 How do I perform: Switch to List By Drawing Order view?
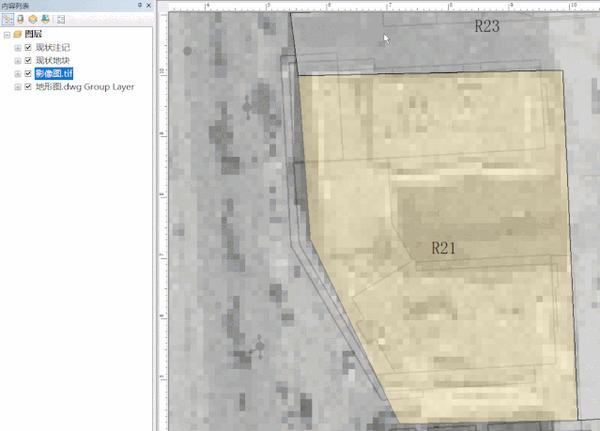(8, 19)
